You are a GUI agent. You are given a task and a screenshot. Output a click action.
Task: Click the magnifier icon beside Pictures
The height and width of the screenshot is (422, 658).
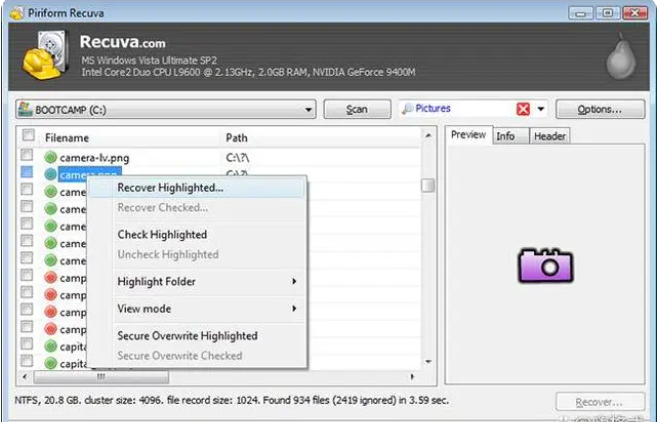tap(407, 109)
